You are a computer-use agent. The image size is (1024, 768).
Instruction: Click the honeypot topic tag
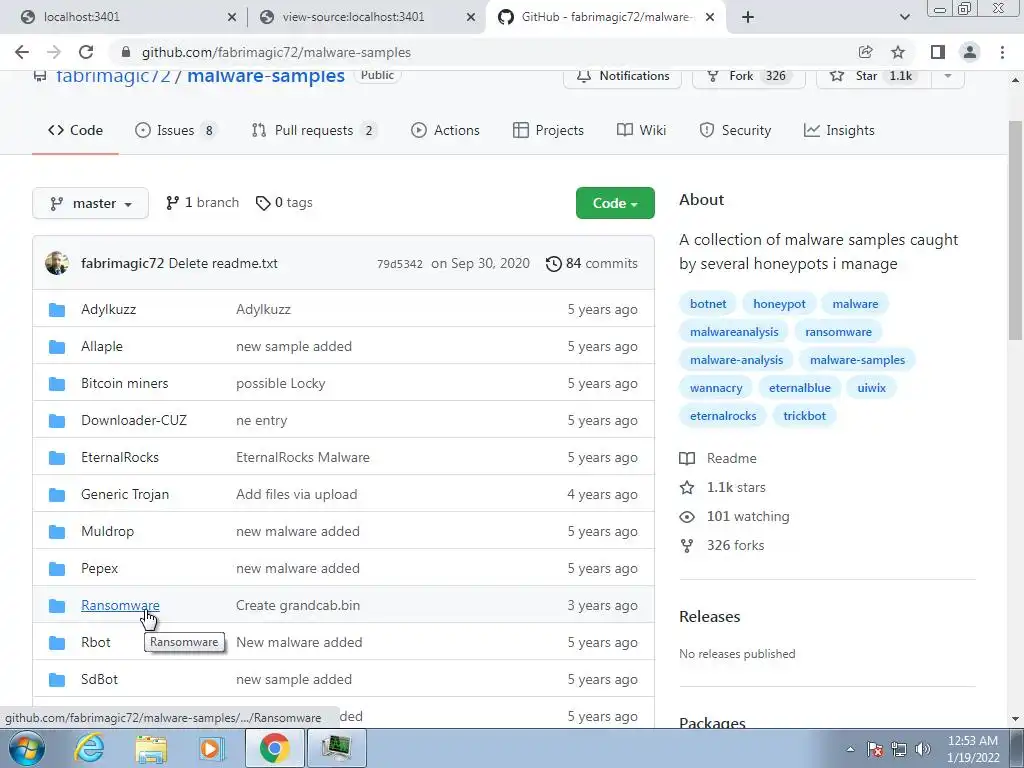point(779,304)
